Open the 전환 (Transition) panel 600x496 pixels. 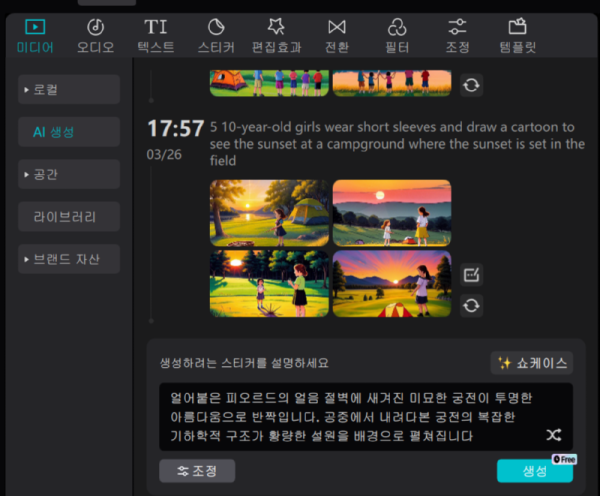point(337,35)
